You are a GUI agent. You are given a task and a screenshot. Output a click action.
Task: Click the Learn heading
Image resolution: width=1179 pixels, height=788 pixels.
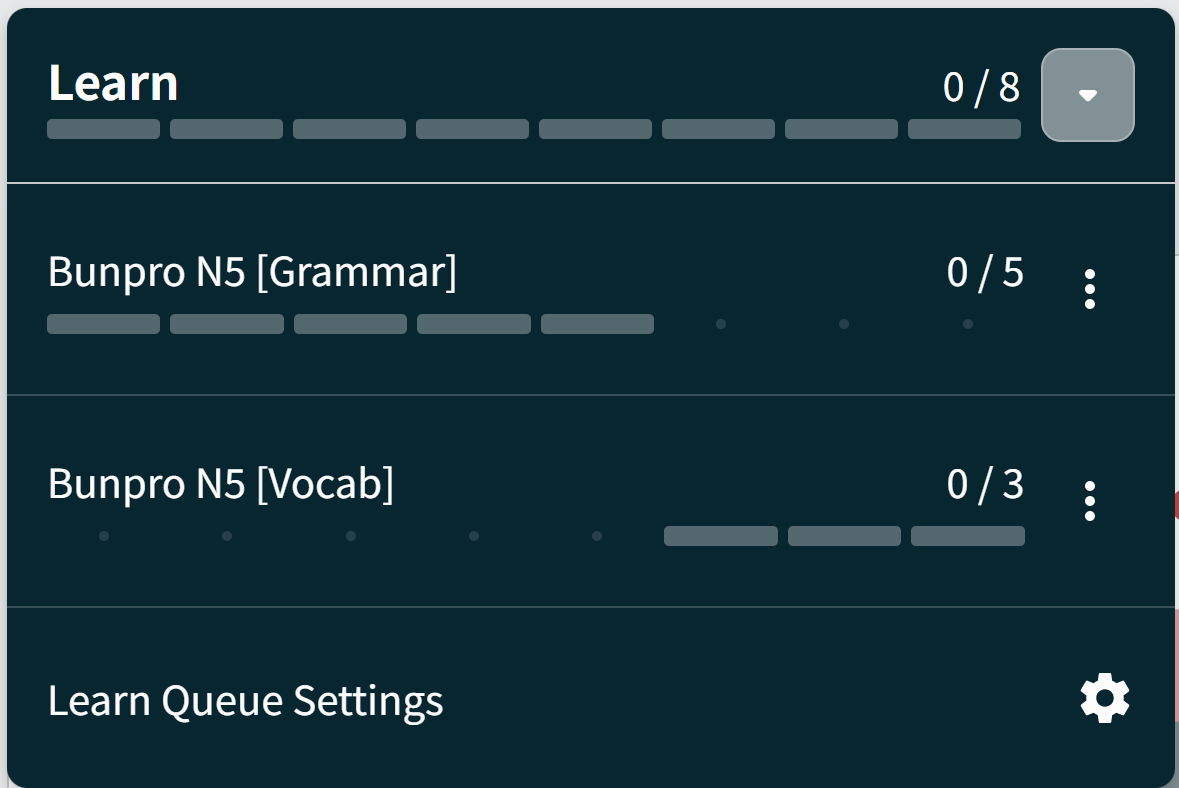(113, 84)
